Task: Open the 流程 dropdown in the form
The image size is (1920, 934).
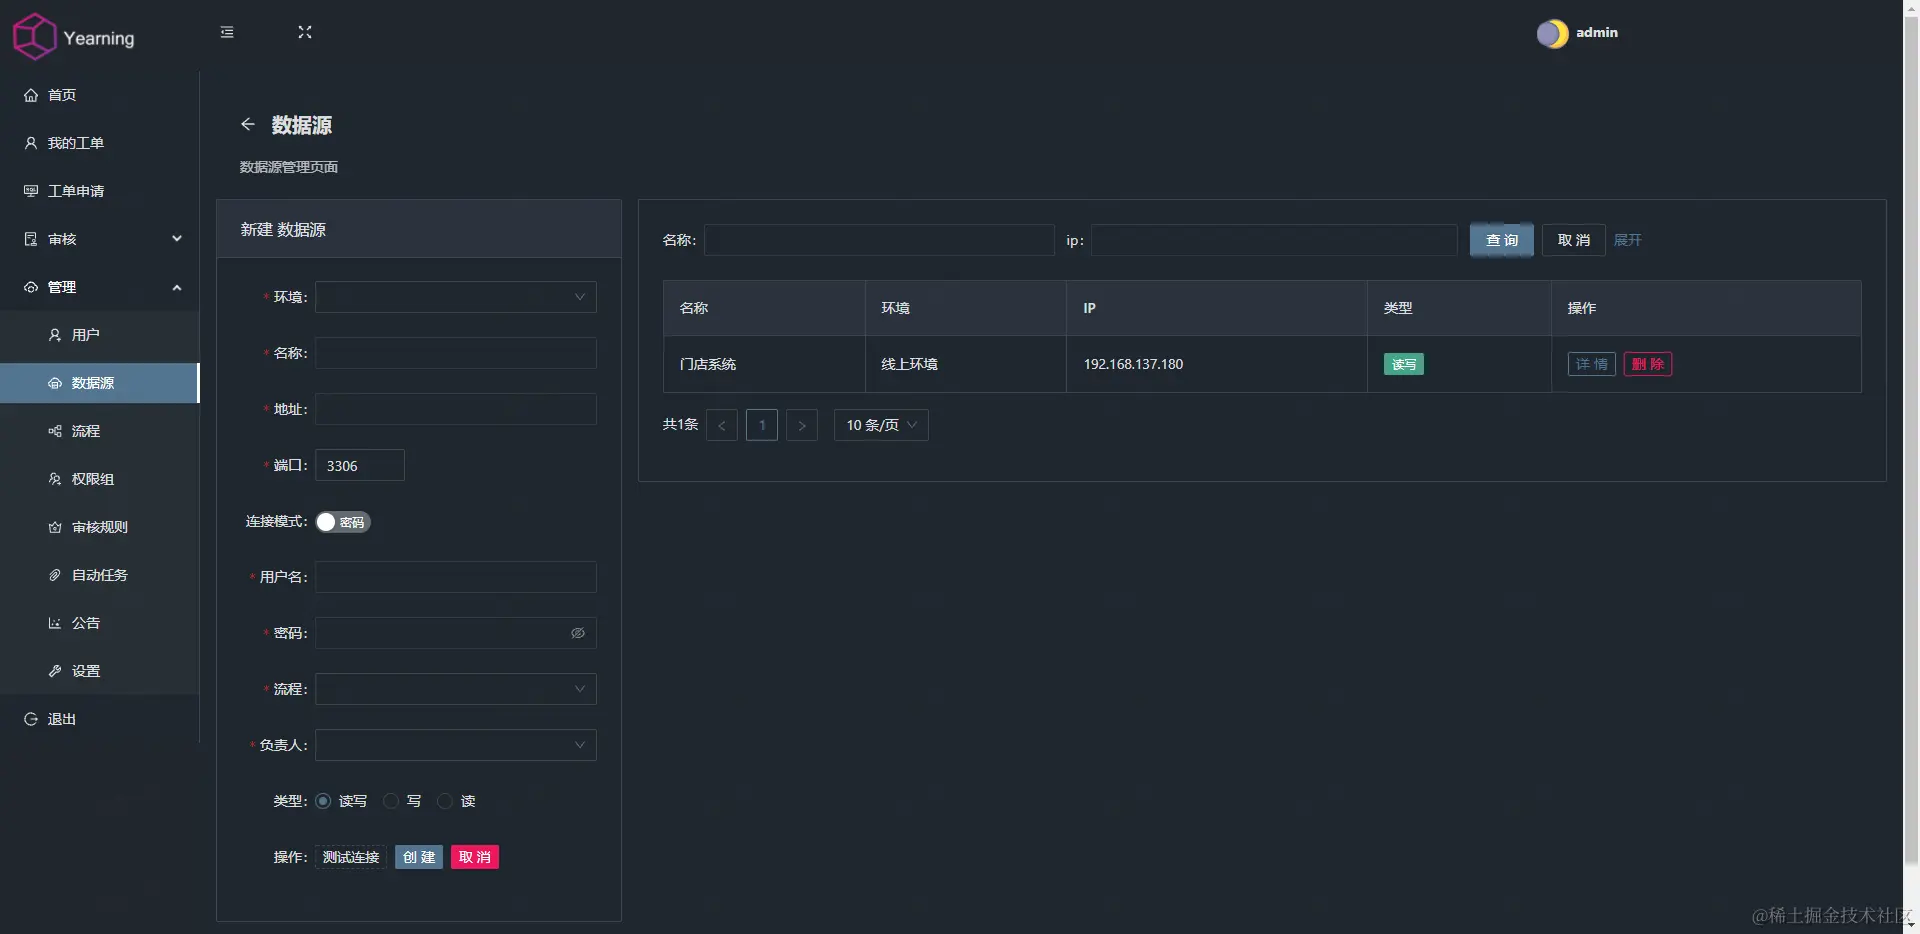Action: (x=456, y=689)
